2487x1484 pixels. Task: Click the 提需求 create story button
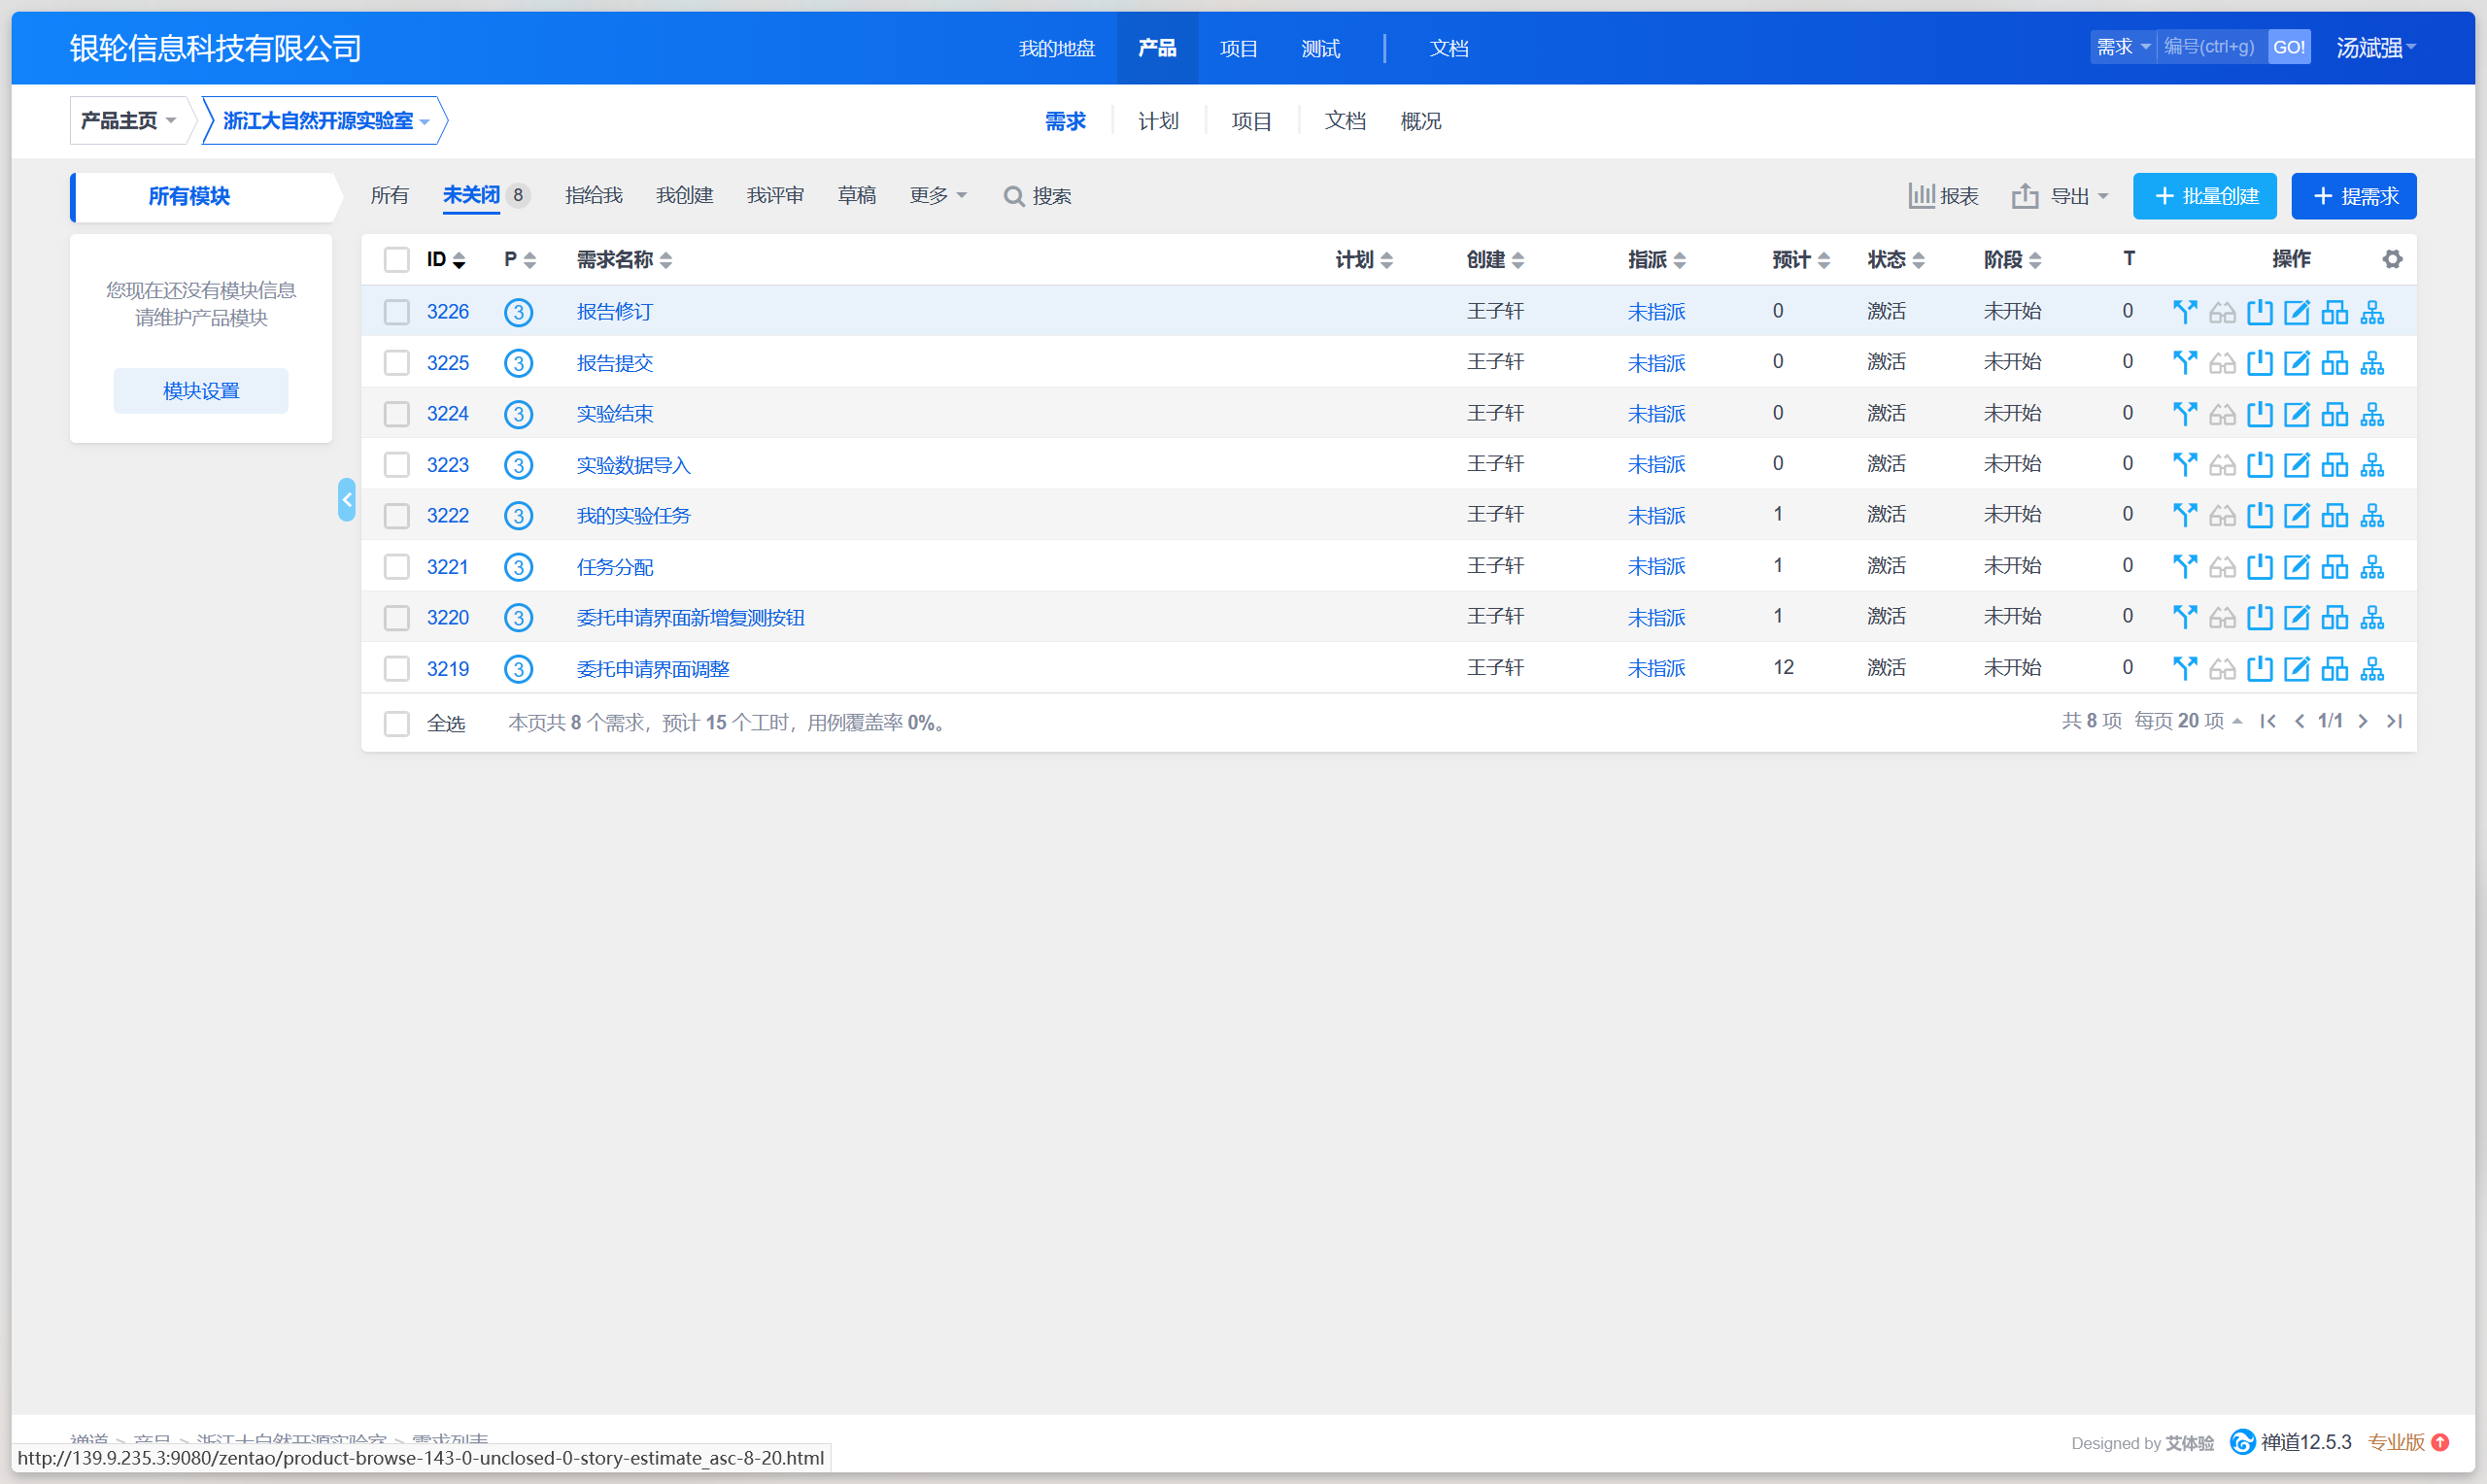point(2353,196)
